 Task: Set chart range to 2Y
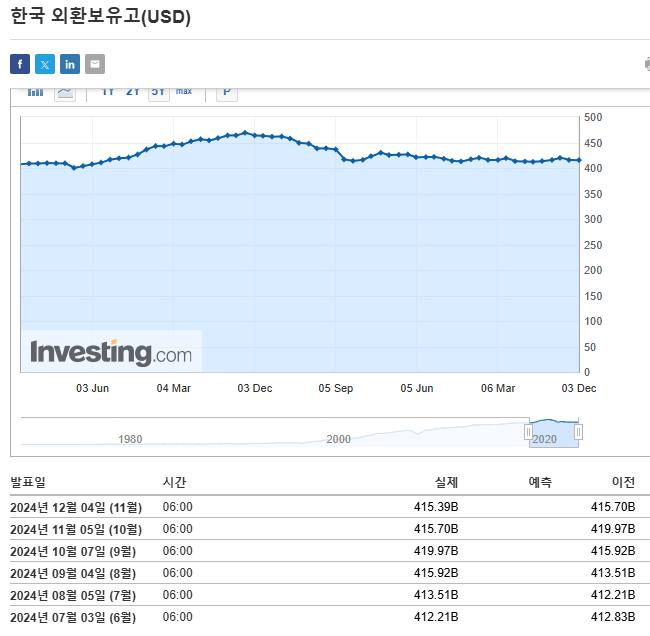[133, 92]
